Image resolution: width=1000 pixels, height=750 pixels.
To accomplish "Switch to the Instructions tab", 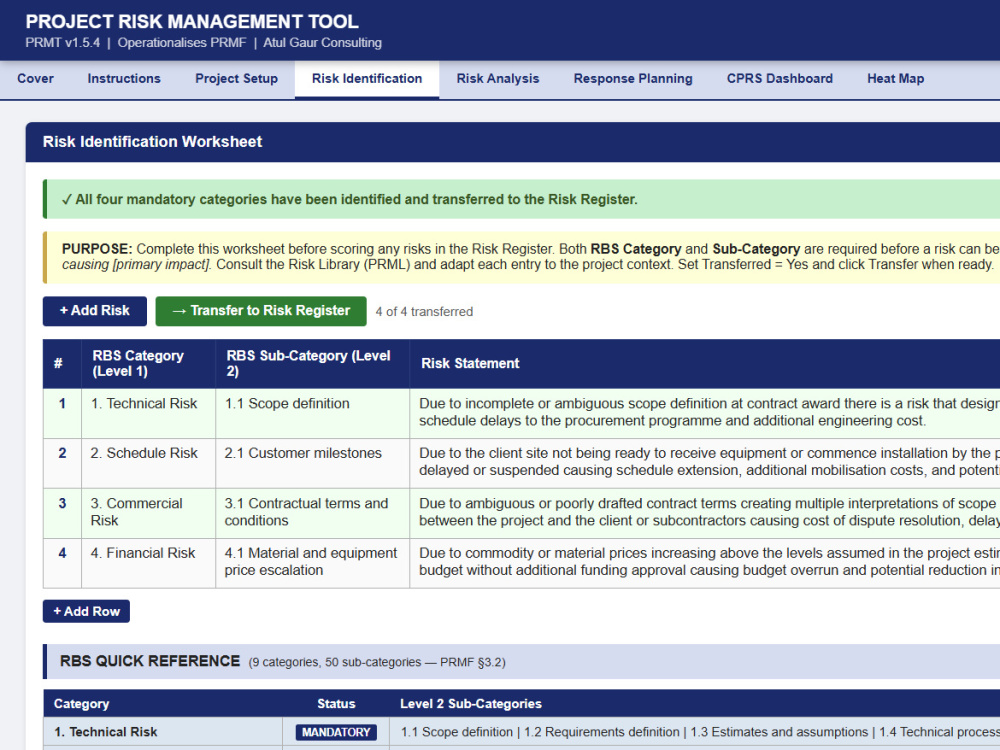I will pos(124,78).
